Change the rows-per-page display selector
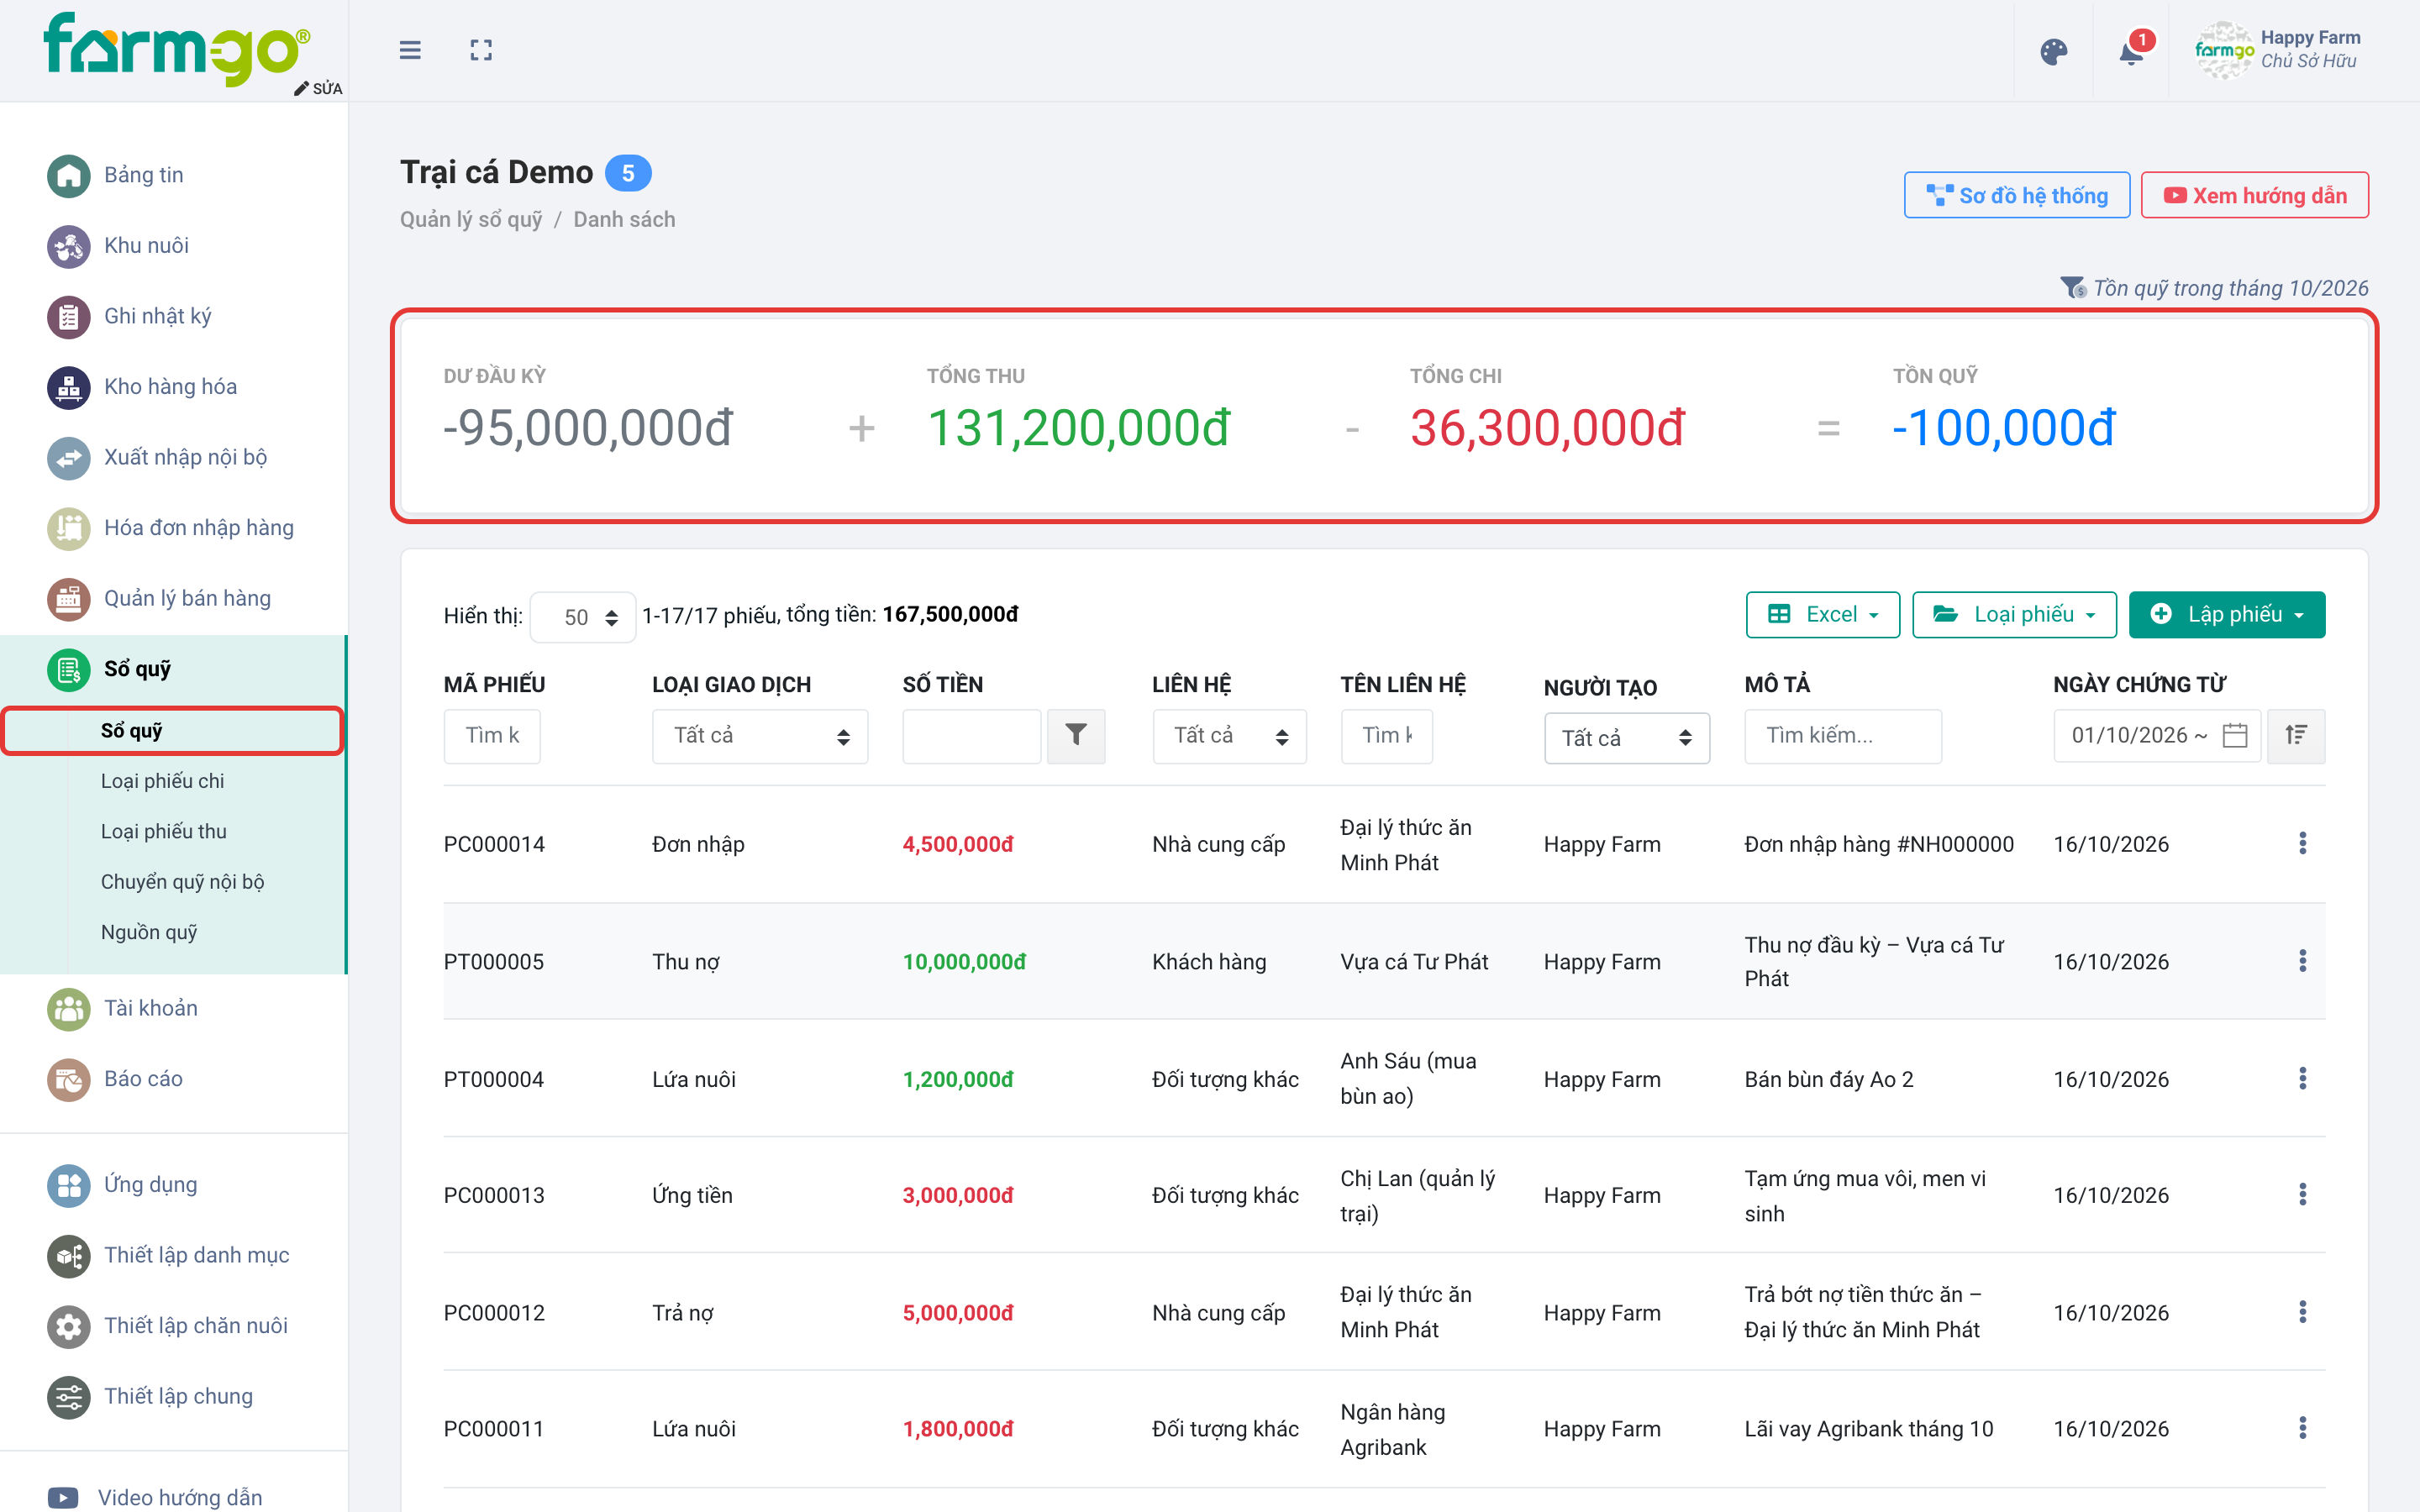 coord(583,617)
